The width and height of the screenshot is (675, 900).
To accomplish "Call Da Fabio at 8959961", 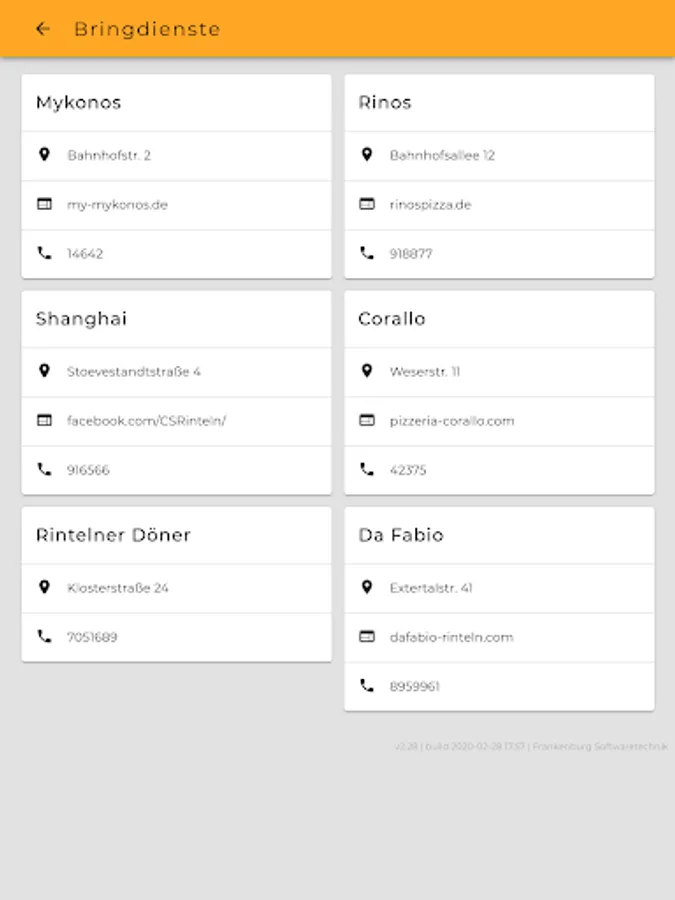I will (x=414, y=686).
